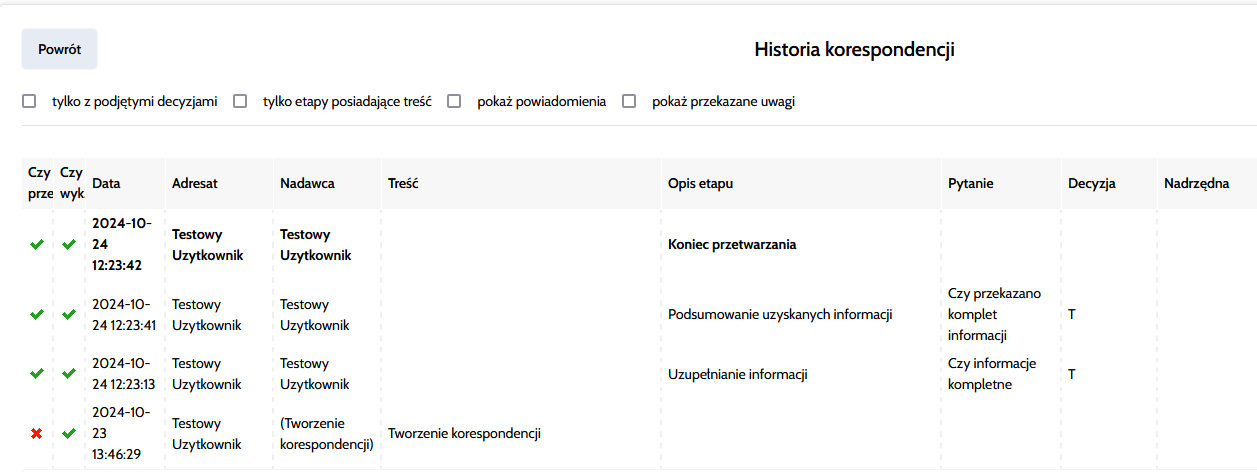Screen dimensions: 1257x472
Task: Select date 2024-10-24 12:23:13 cell
Action: [x=124, y=374]
